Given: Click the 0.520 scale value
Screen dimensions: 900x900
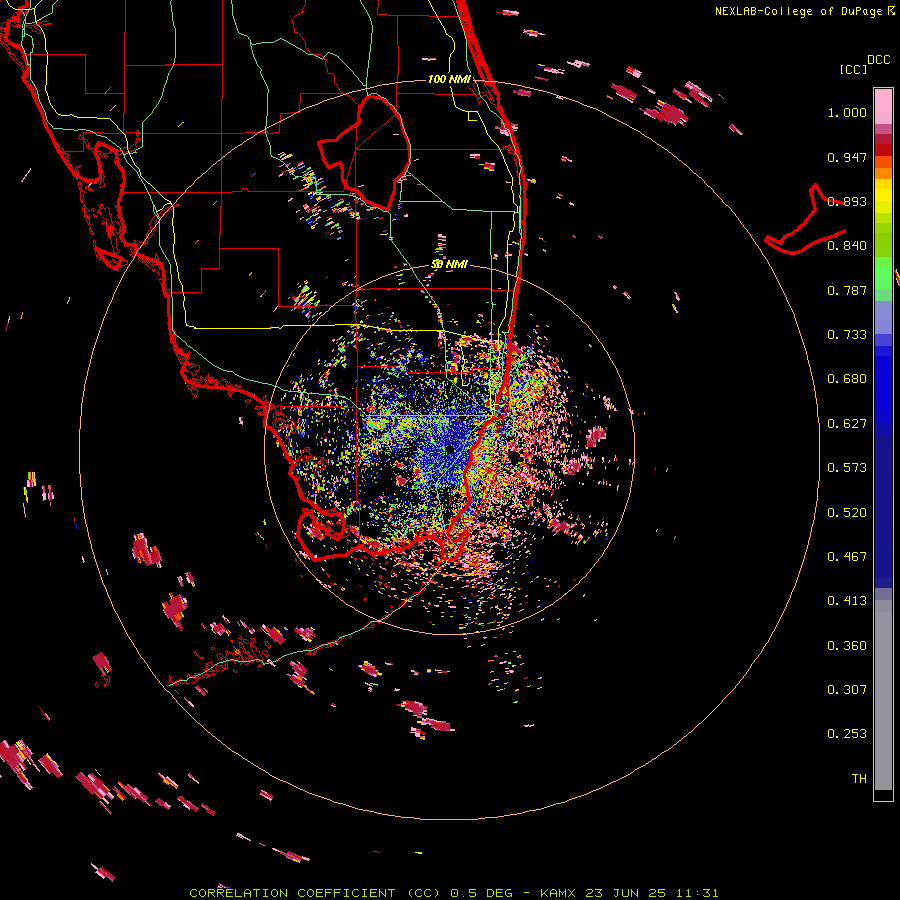Looking at the screenshot, I should point(847,513).
